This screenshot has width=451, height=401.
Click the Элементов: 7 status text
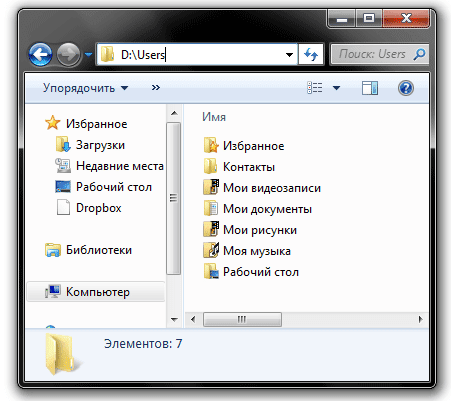click(x=143, y=343)
